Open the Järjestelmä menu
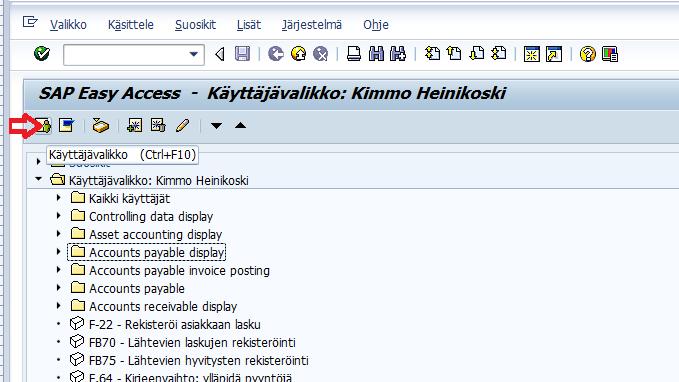The height and width of the screenshot is (382, 679). [x=312, y=25]
